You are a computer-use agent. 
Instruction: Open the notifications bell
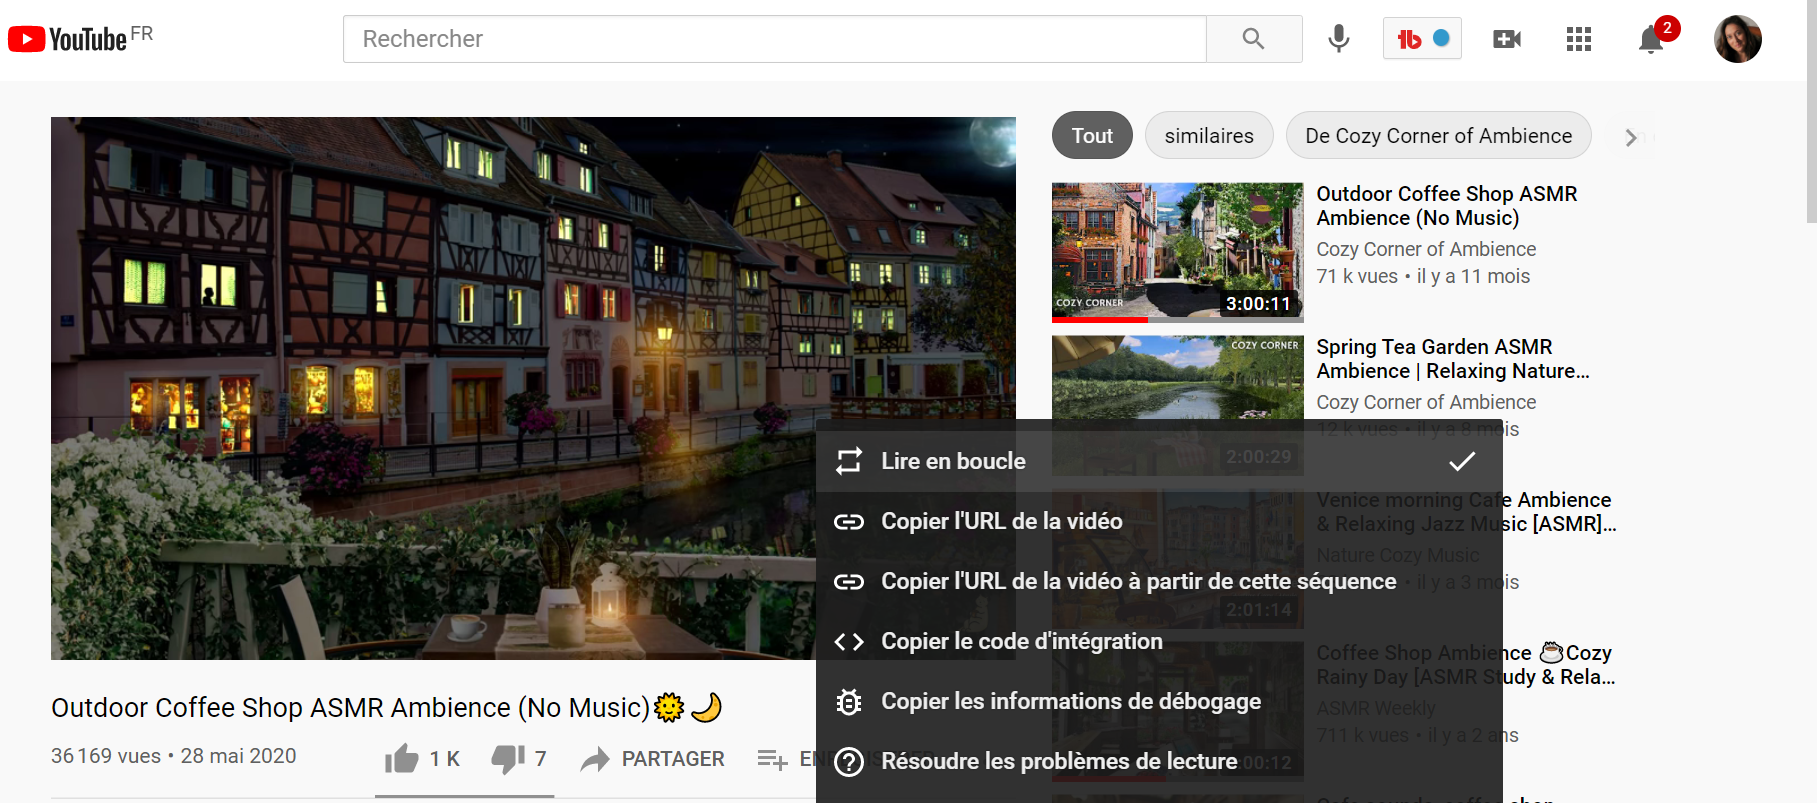(1651, 39)
